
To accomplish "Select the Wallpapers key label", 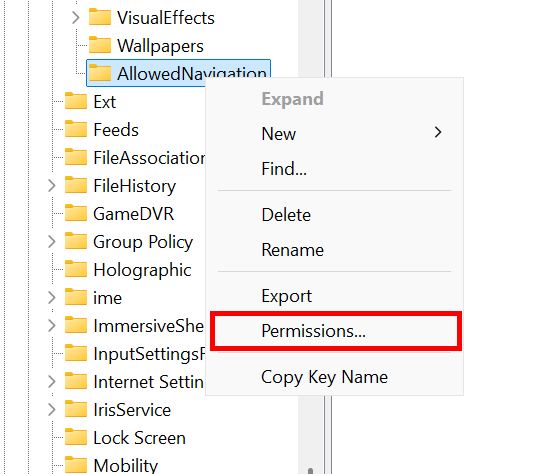I will tap(160, 46).
